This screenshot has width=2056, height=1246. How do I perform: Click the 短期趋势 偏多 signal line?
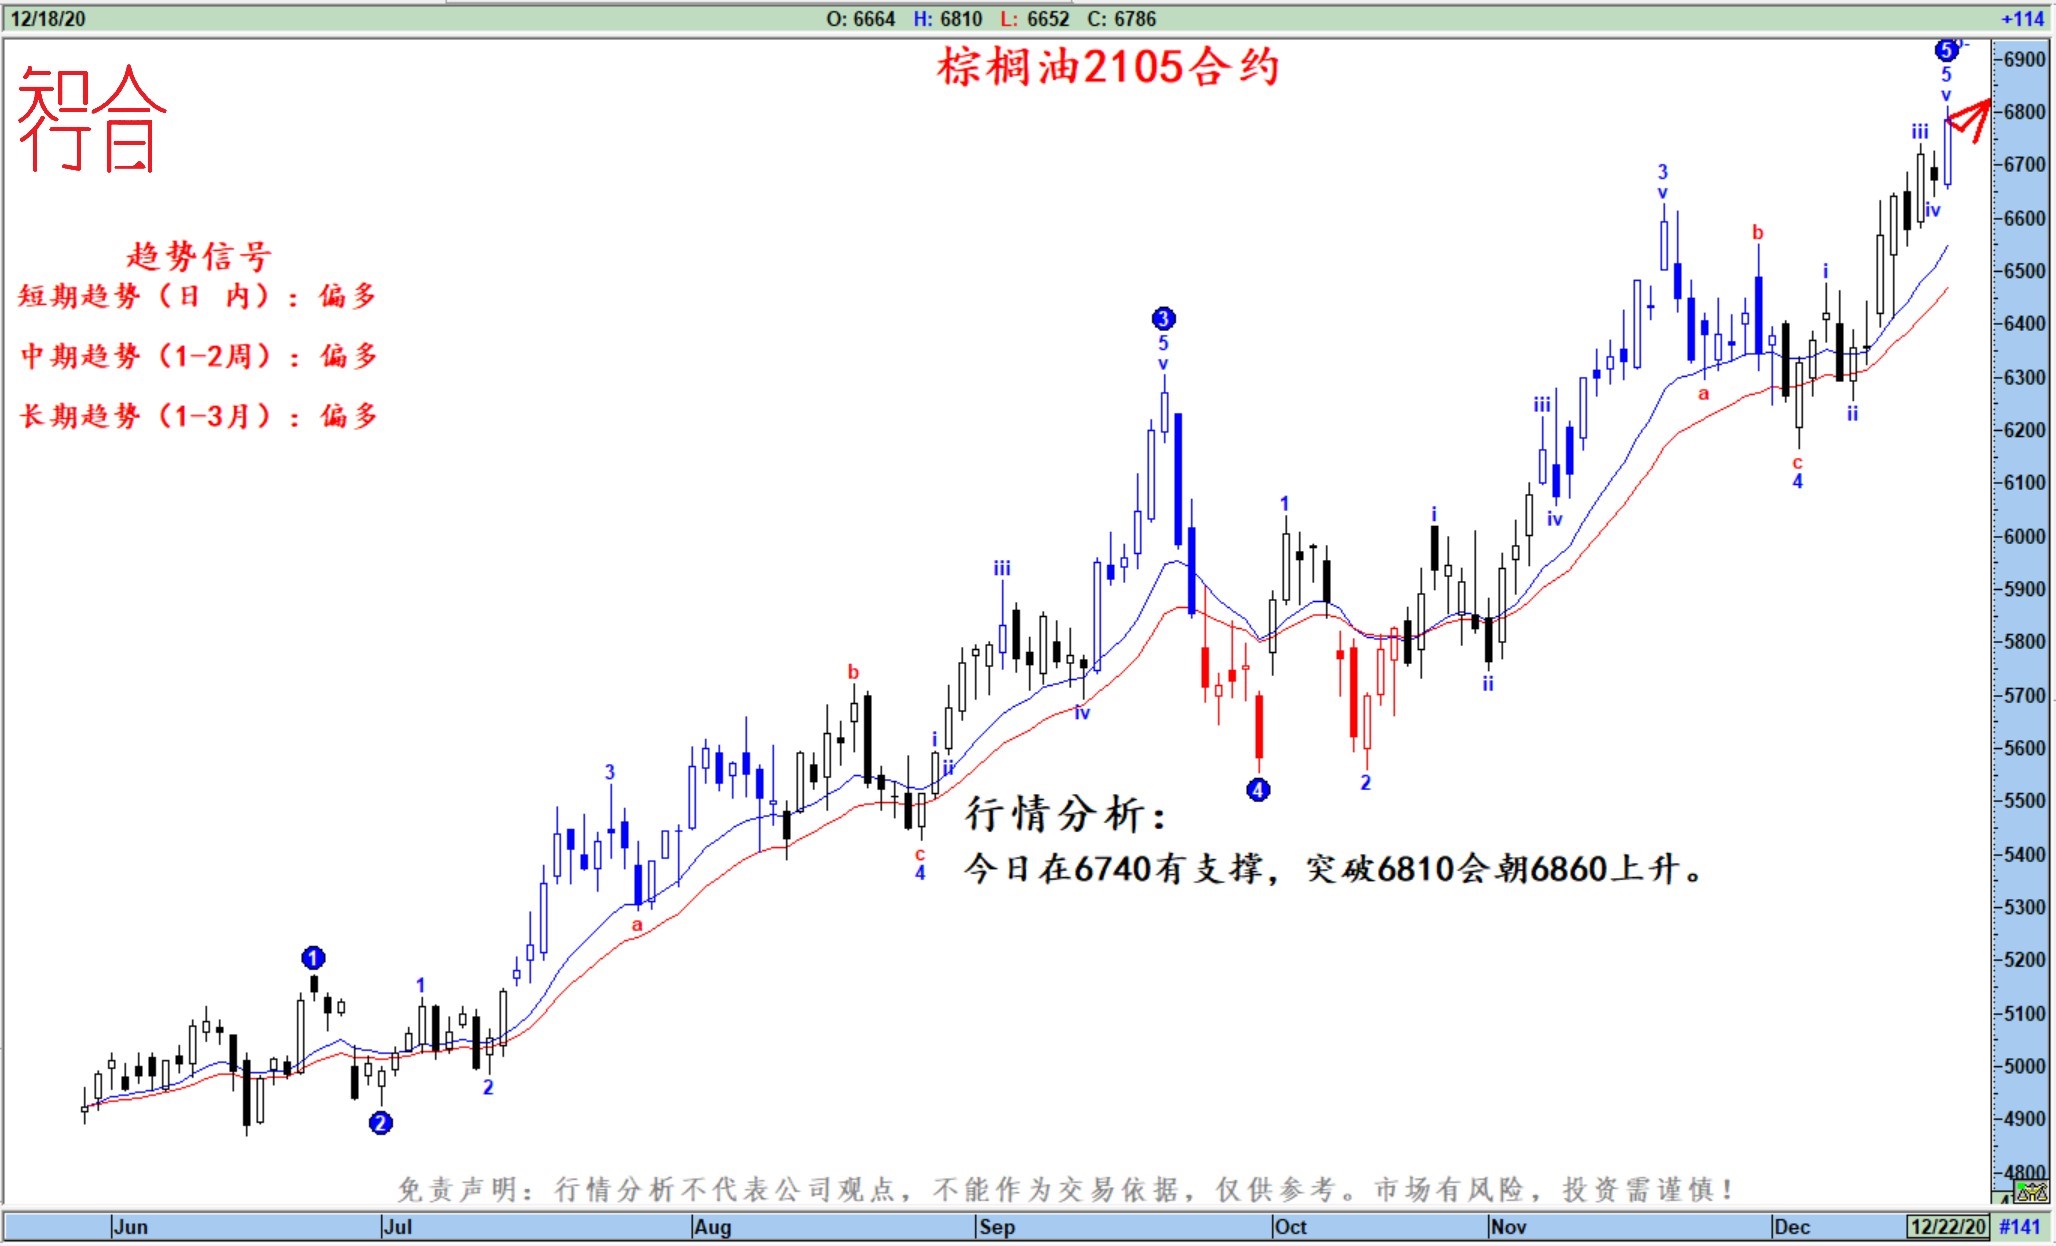[x=197, y=296]
